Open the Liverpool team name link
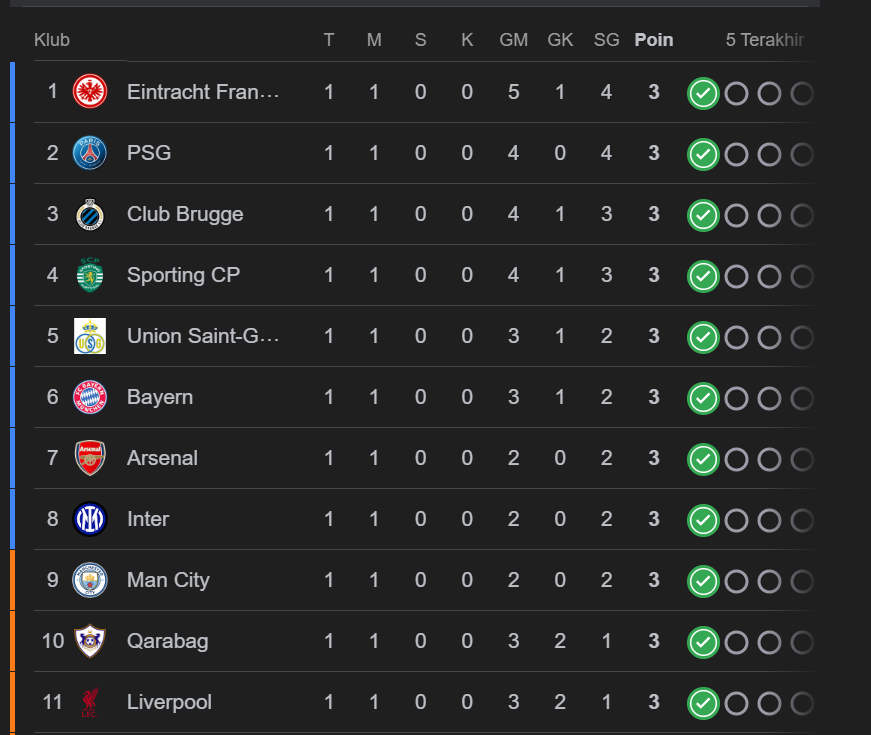This screenshot has height=735, width=871. click(169, 702)
